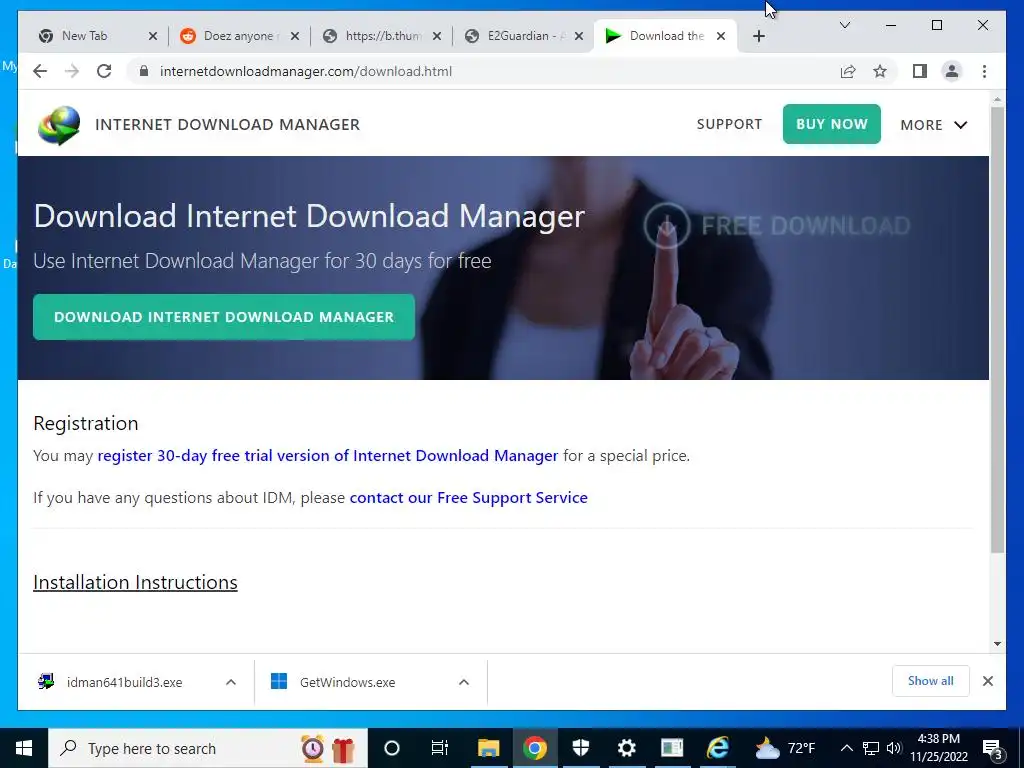Close the E2Guardian tab
Screen dimensions: 1024x768
point(579,36)
